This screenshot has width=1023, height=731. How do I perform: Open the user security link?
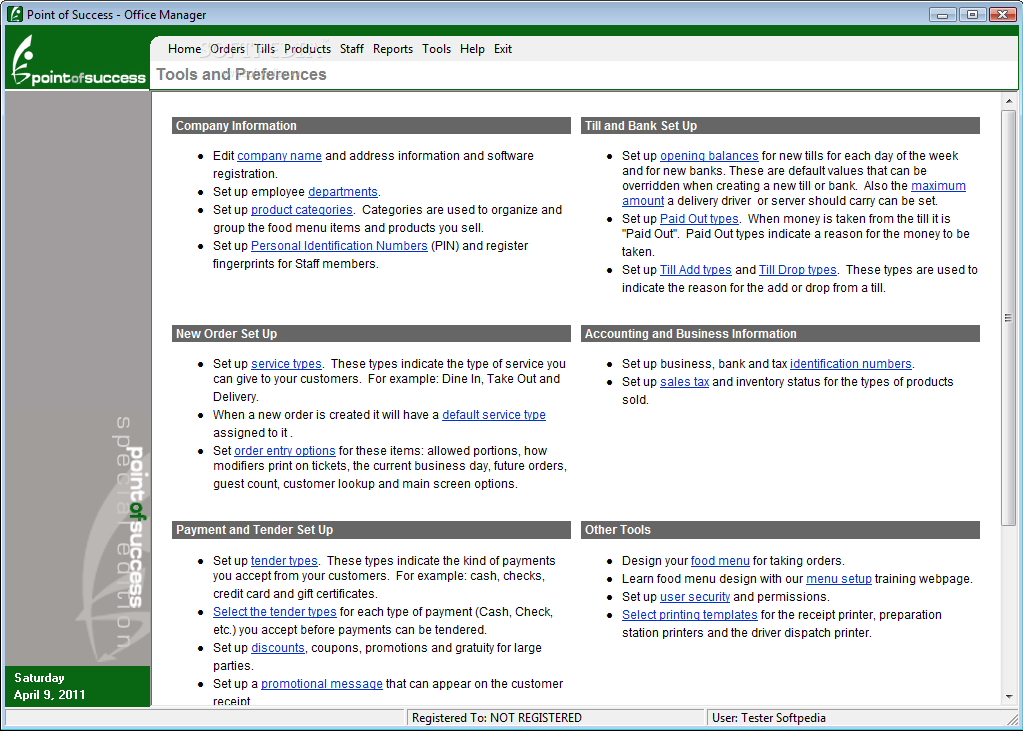point(695,597)
